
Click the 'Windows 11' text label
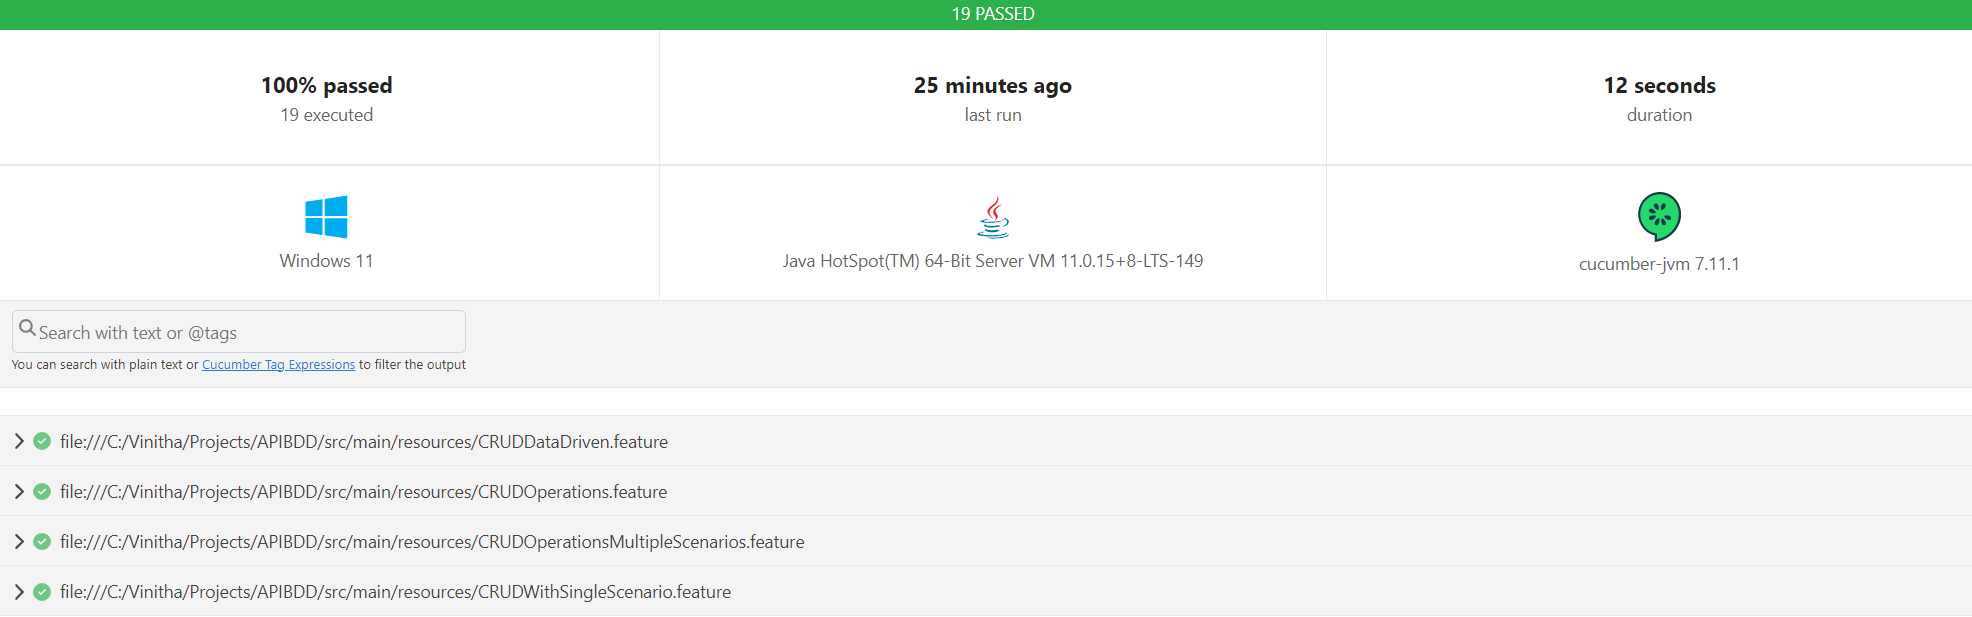tap(326, 261)
